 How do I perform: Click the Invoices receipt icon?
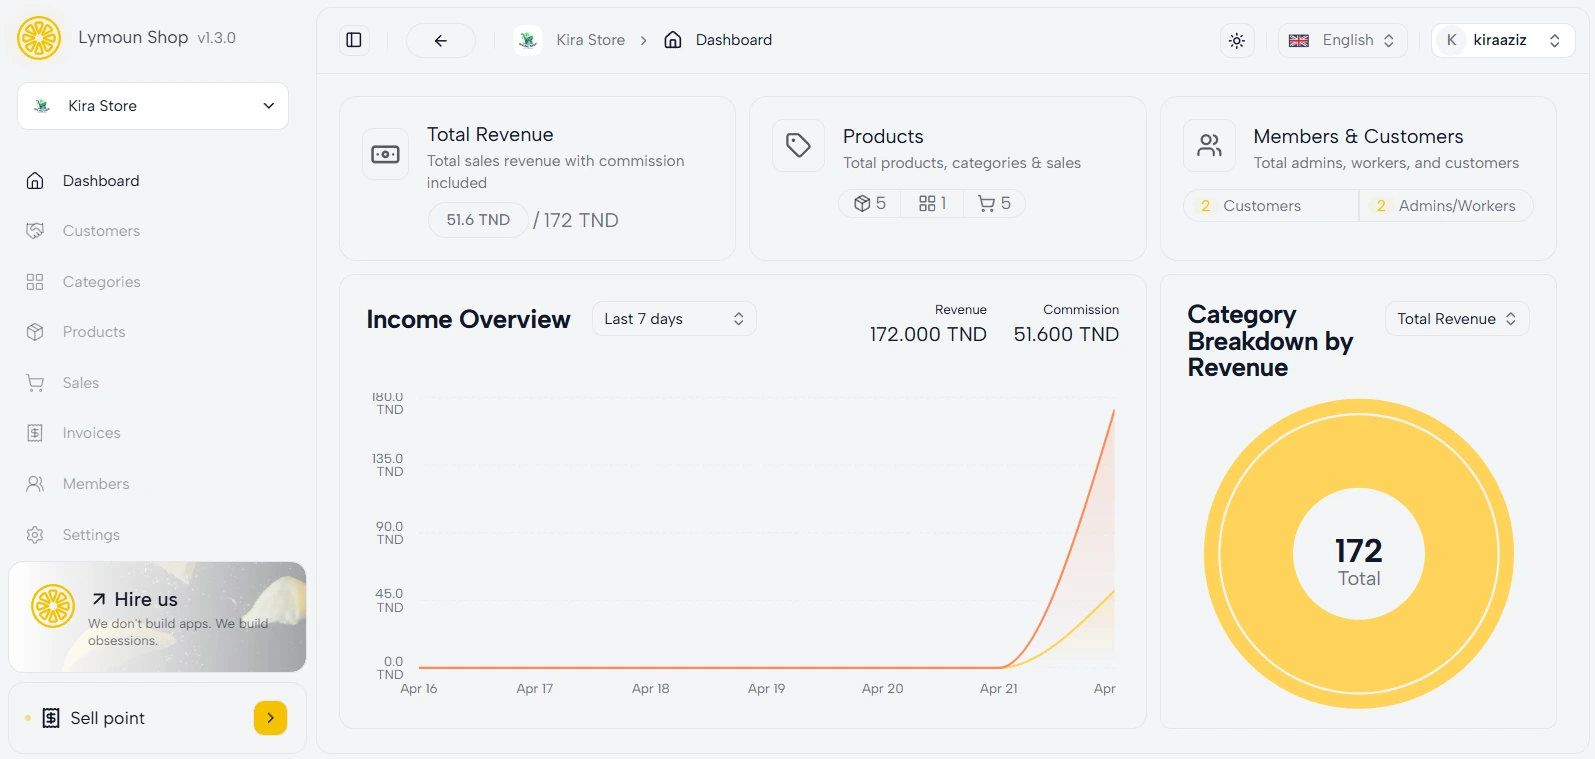35,433
